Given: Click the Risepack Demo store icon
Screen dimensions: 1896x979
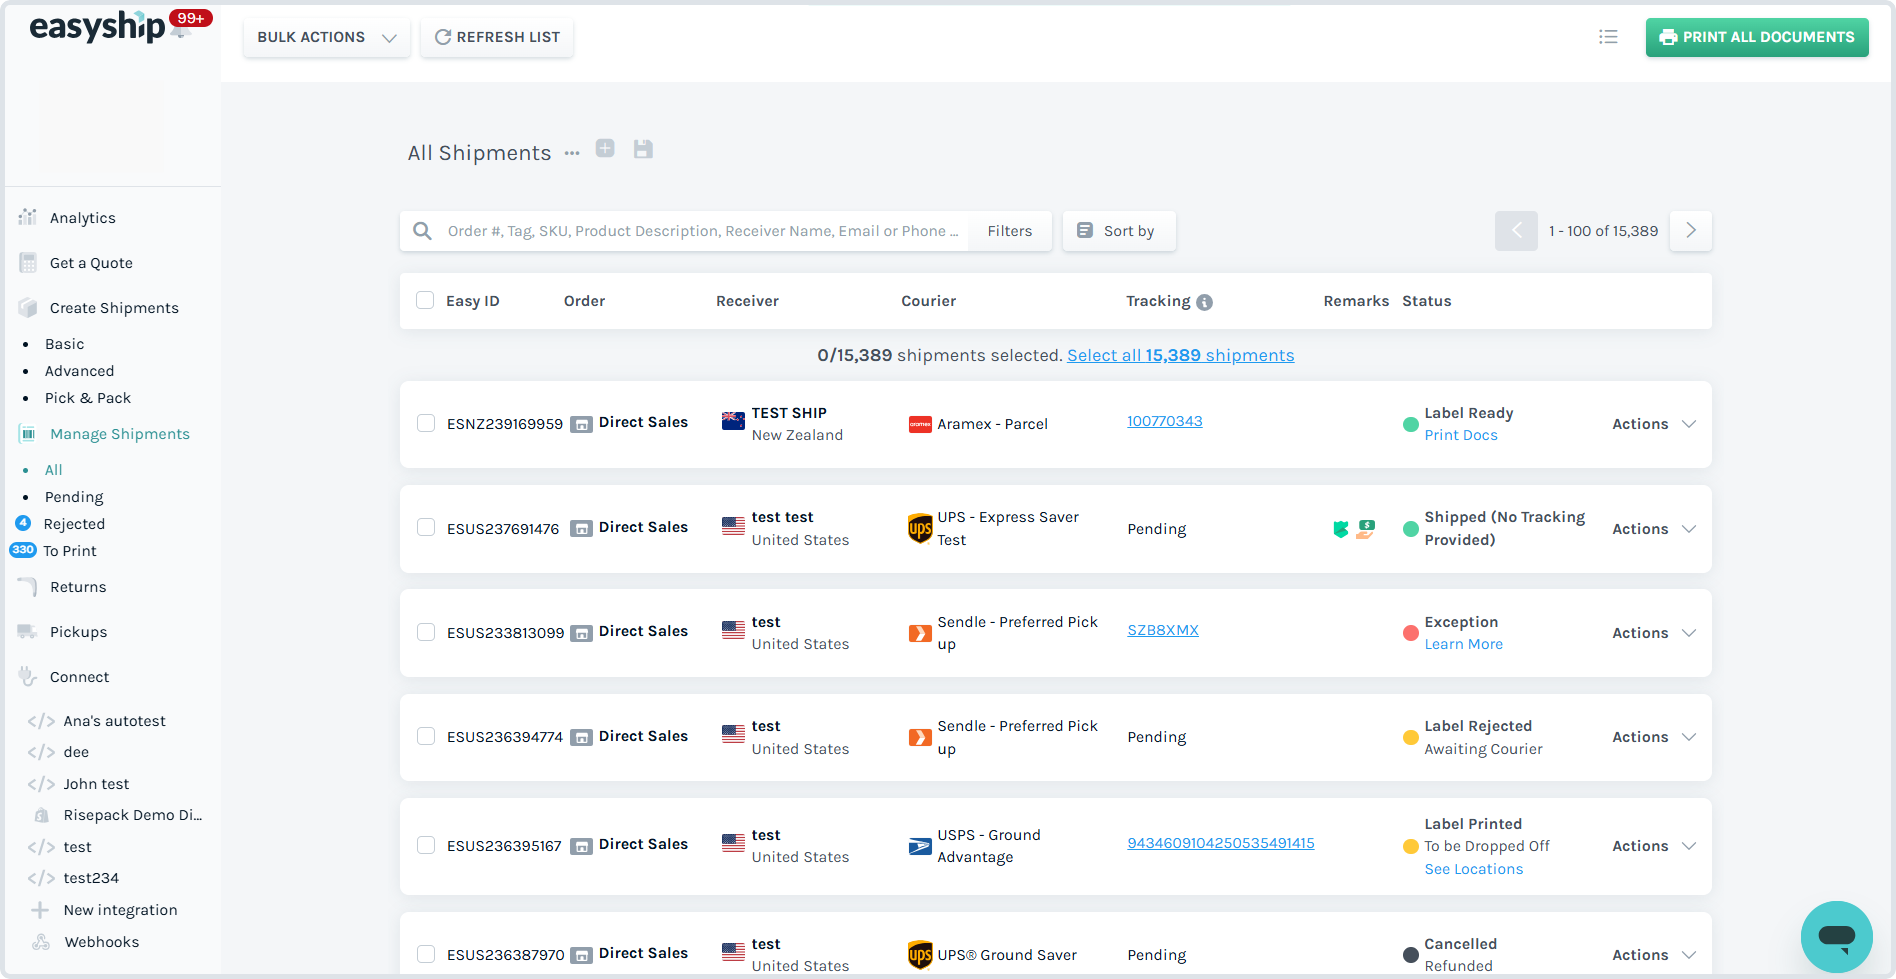Looking at the screenshot, I should 41,815.
